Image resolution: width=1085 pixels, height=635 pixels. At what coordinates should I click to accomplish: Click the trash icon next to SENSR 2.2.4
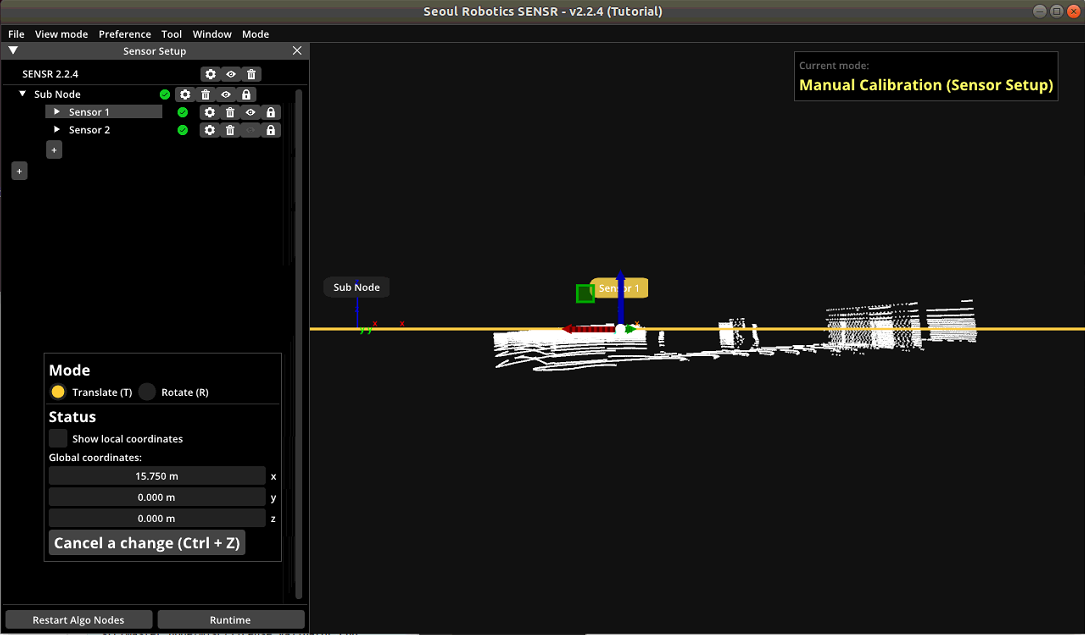point(250,73)
